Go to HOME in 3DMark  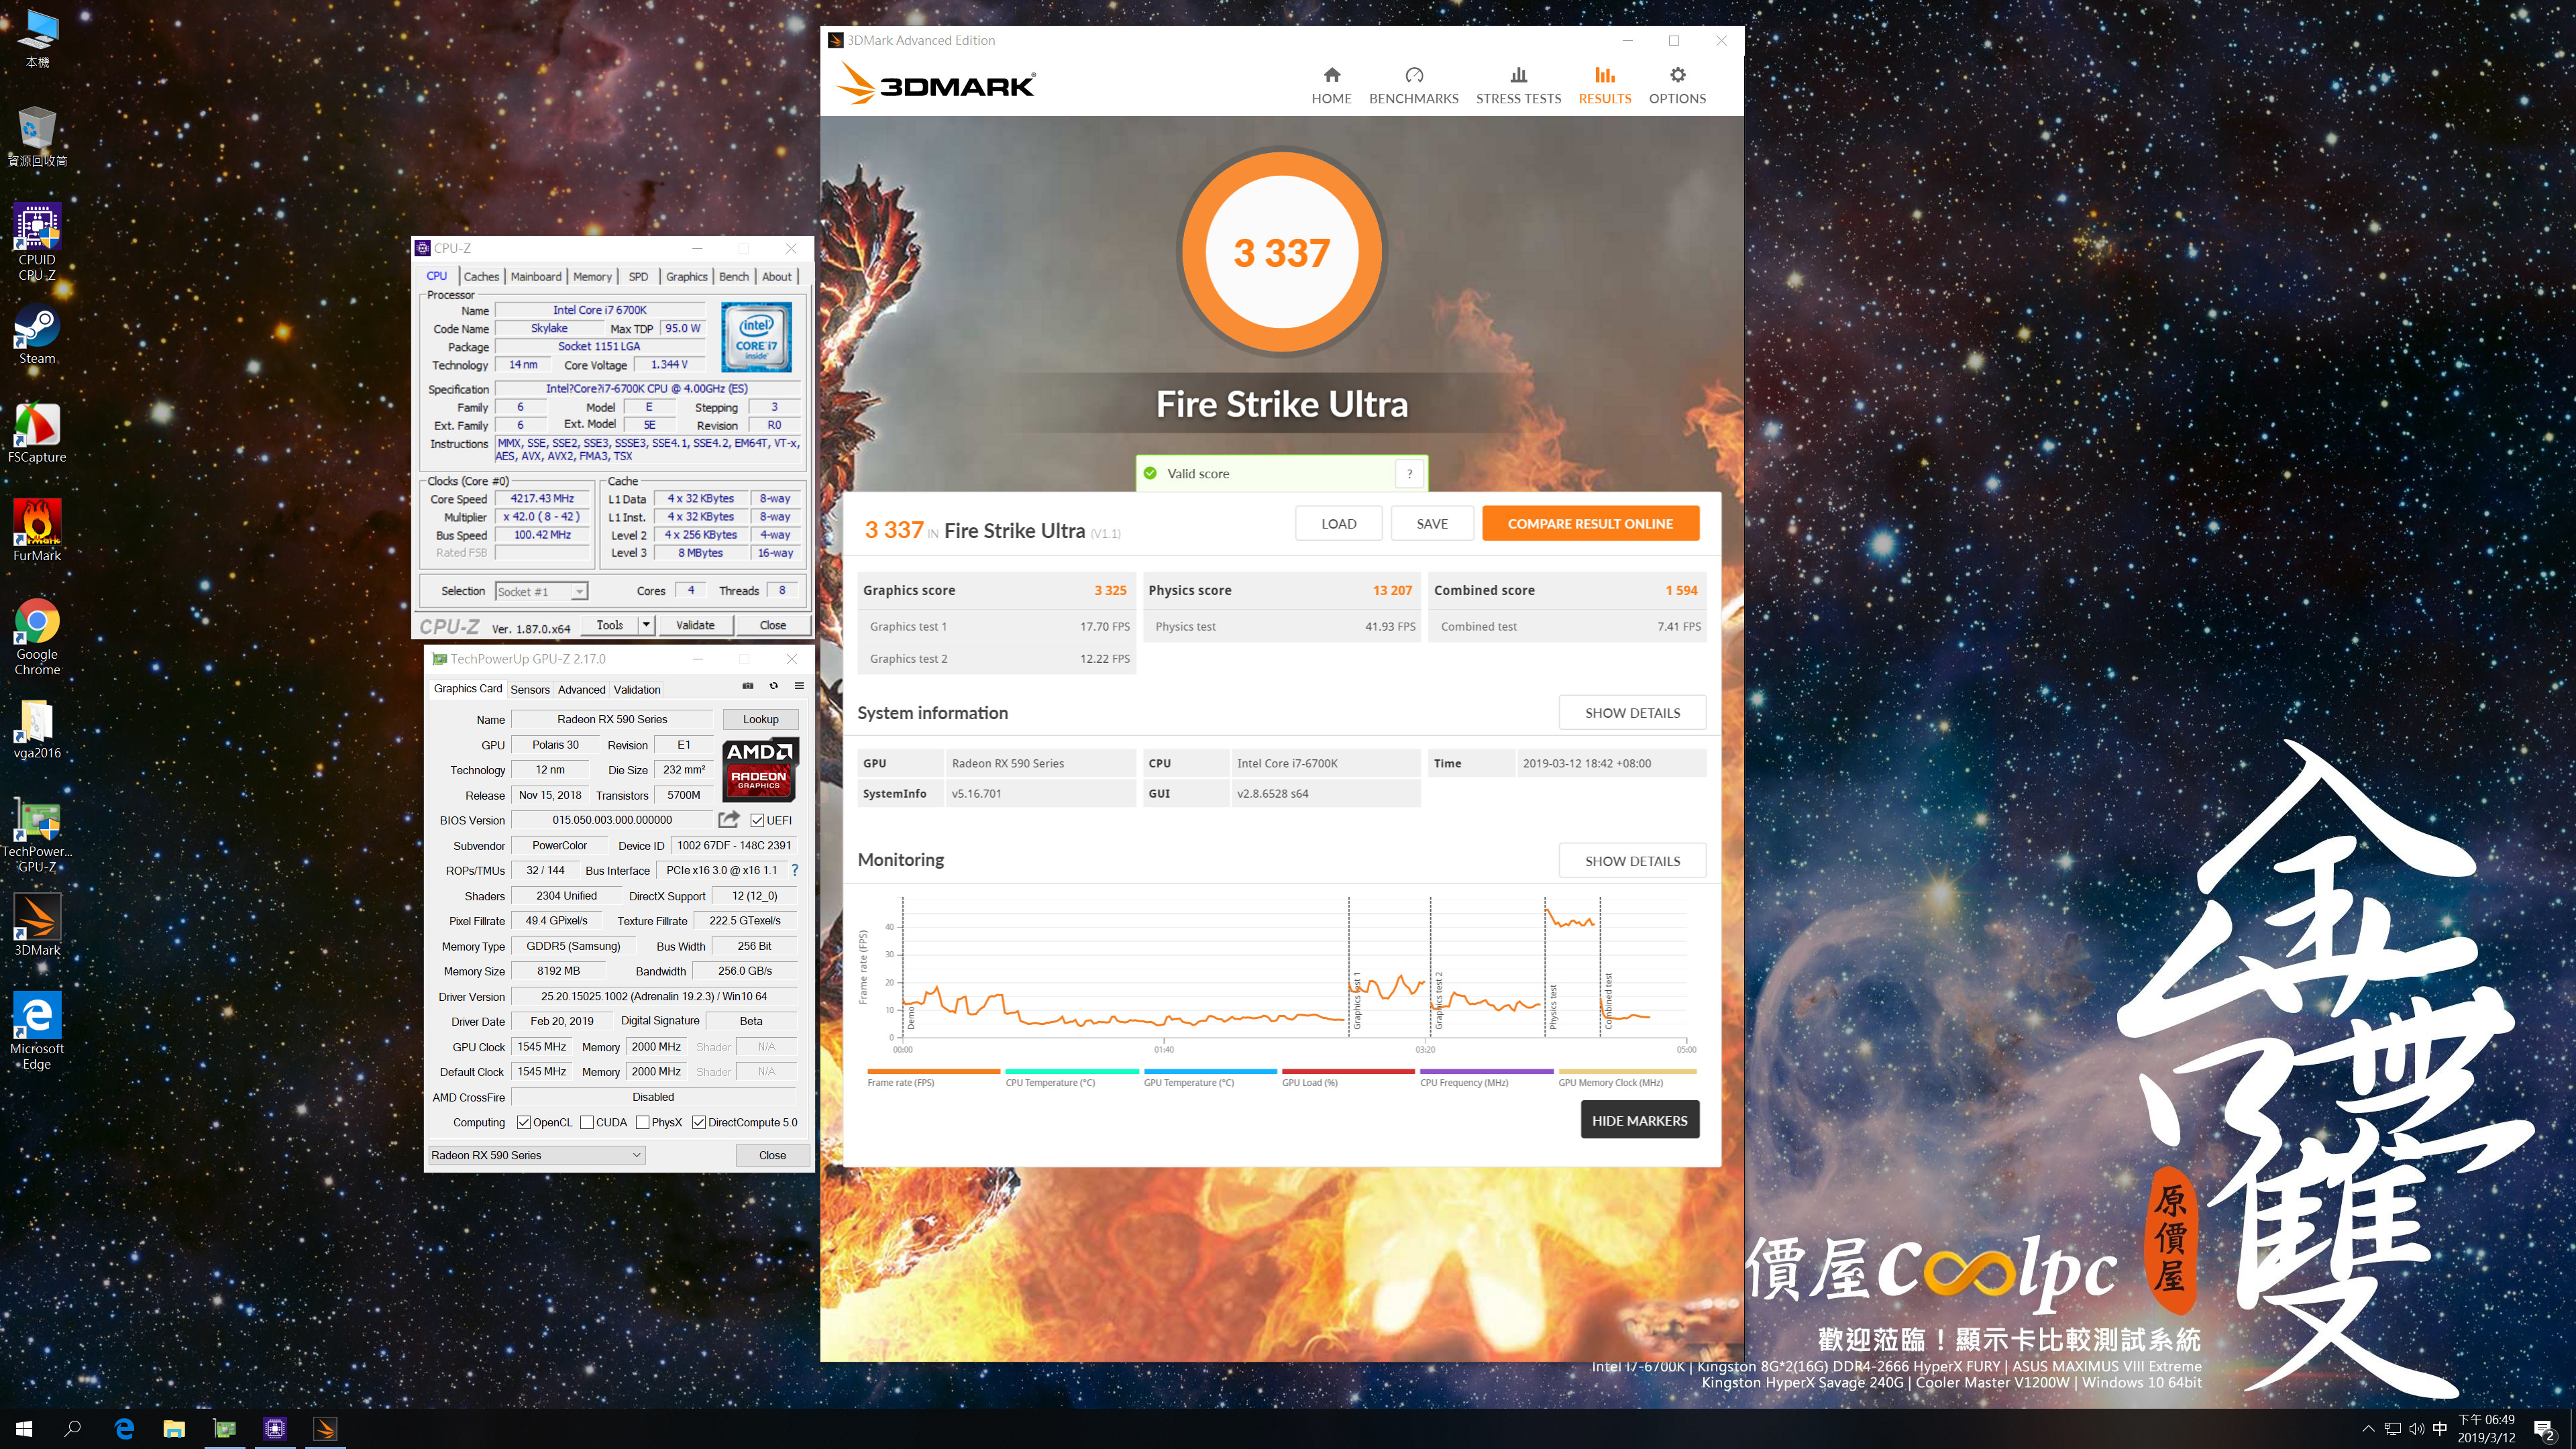pyautogui.click(x=1331, y=86)
